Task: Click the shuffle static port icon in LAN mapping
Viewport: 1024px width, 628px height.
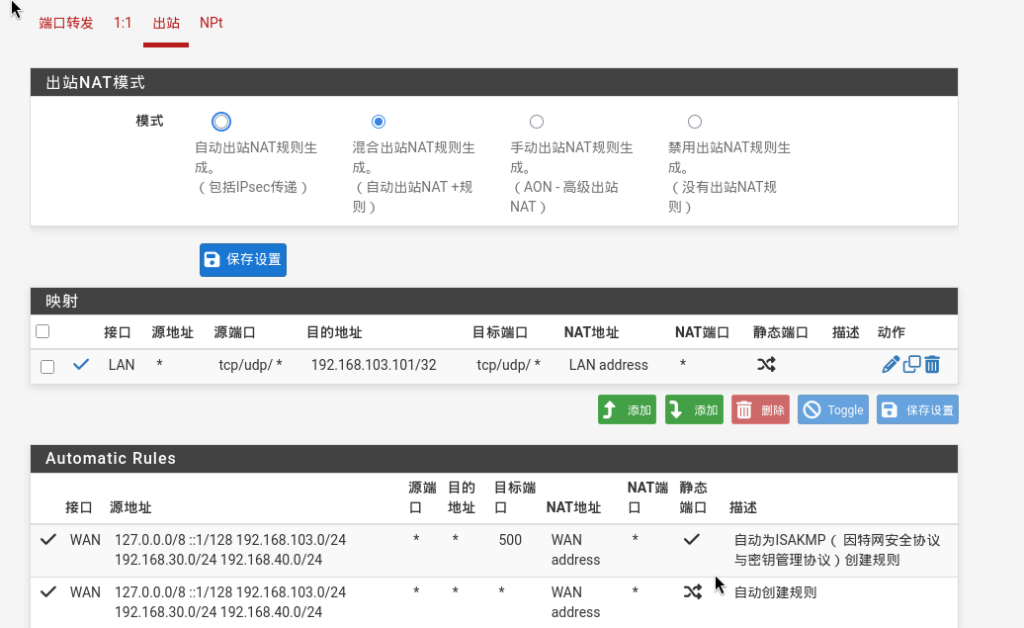Action: pyautogui.click(x=766, y=365)
